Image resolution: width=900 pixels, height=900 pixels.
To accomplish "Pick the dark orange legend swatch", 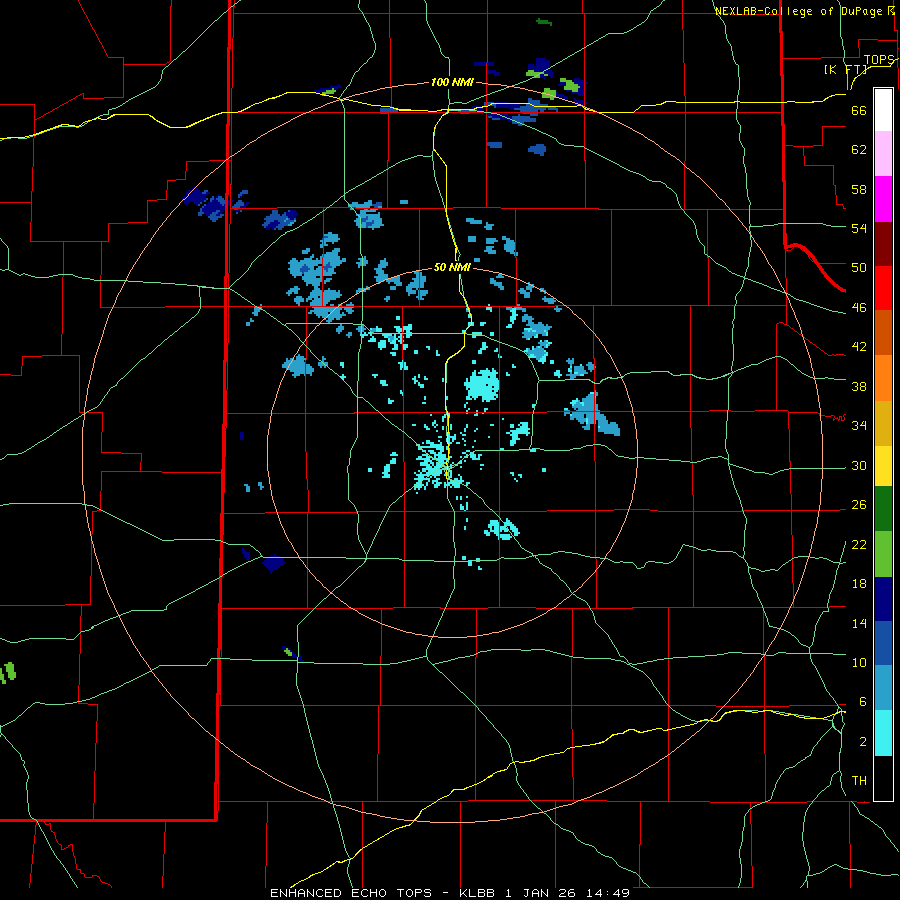I will (x=883, y=333).
